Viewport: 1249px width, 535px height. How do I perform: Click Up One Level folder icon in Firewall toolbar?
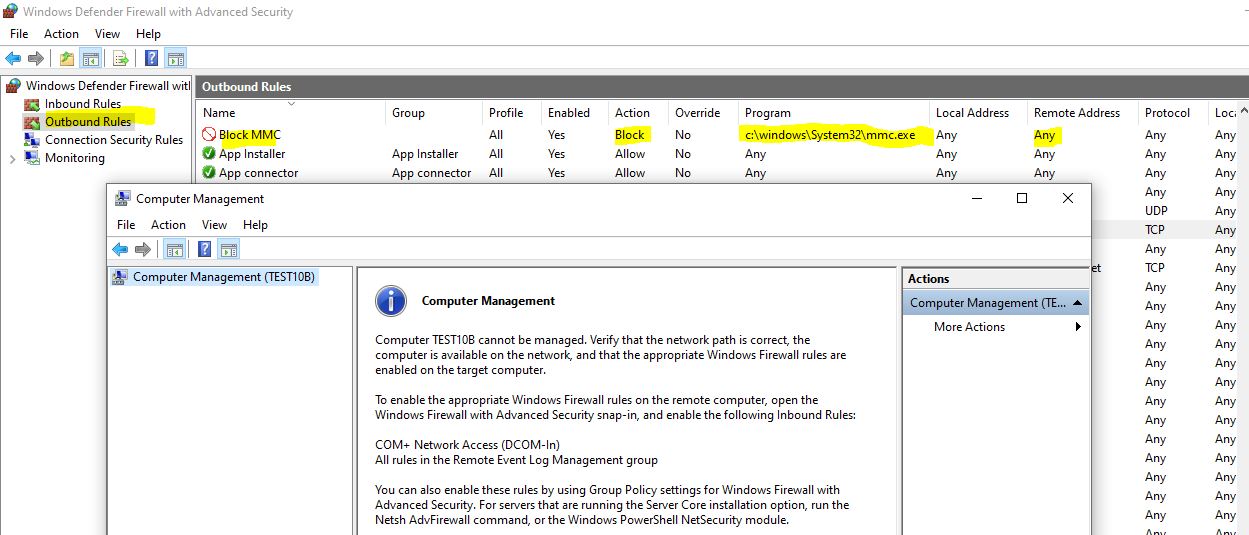(x=66, y=58)
